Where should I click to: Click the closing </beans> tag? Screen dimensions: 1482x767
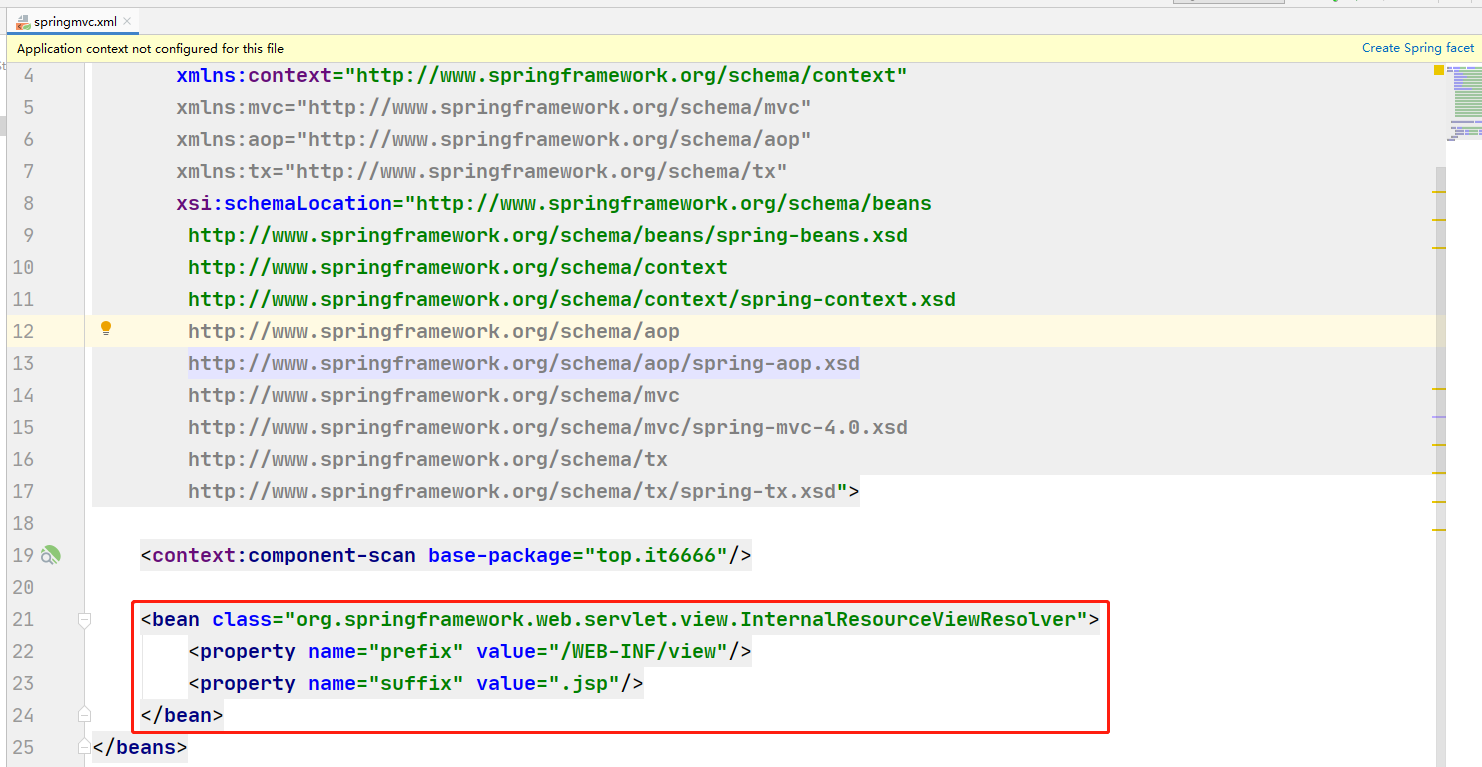coord(140,747)
